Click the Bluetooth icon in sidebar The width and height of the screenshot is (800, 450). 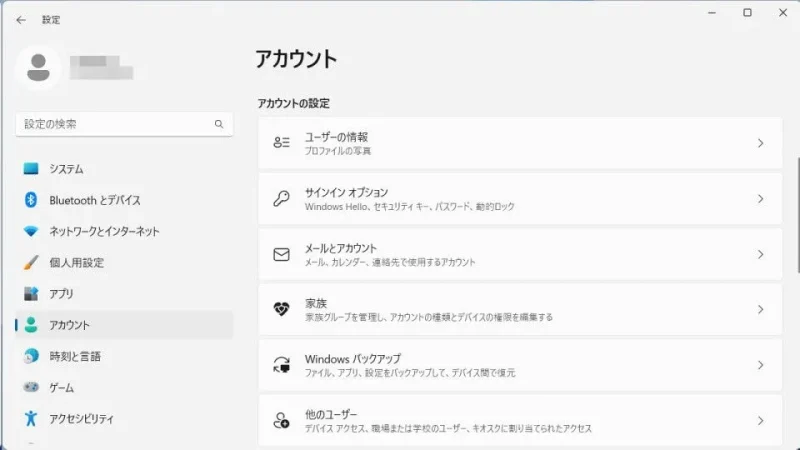point(31,200)
